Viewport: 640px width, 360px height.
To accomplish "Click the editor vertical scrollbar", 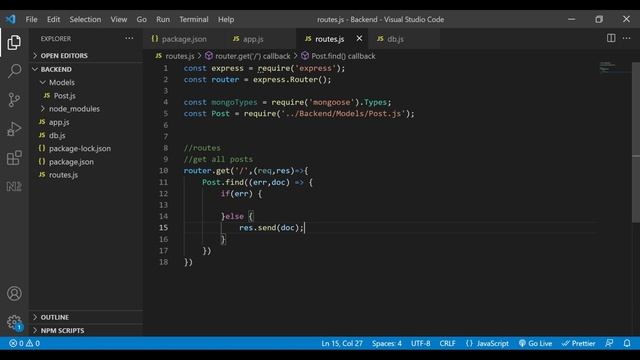I will 636,142.
